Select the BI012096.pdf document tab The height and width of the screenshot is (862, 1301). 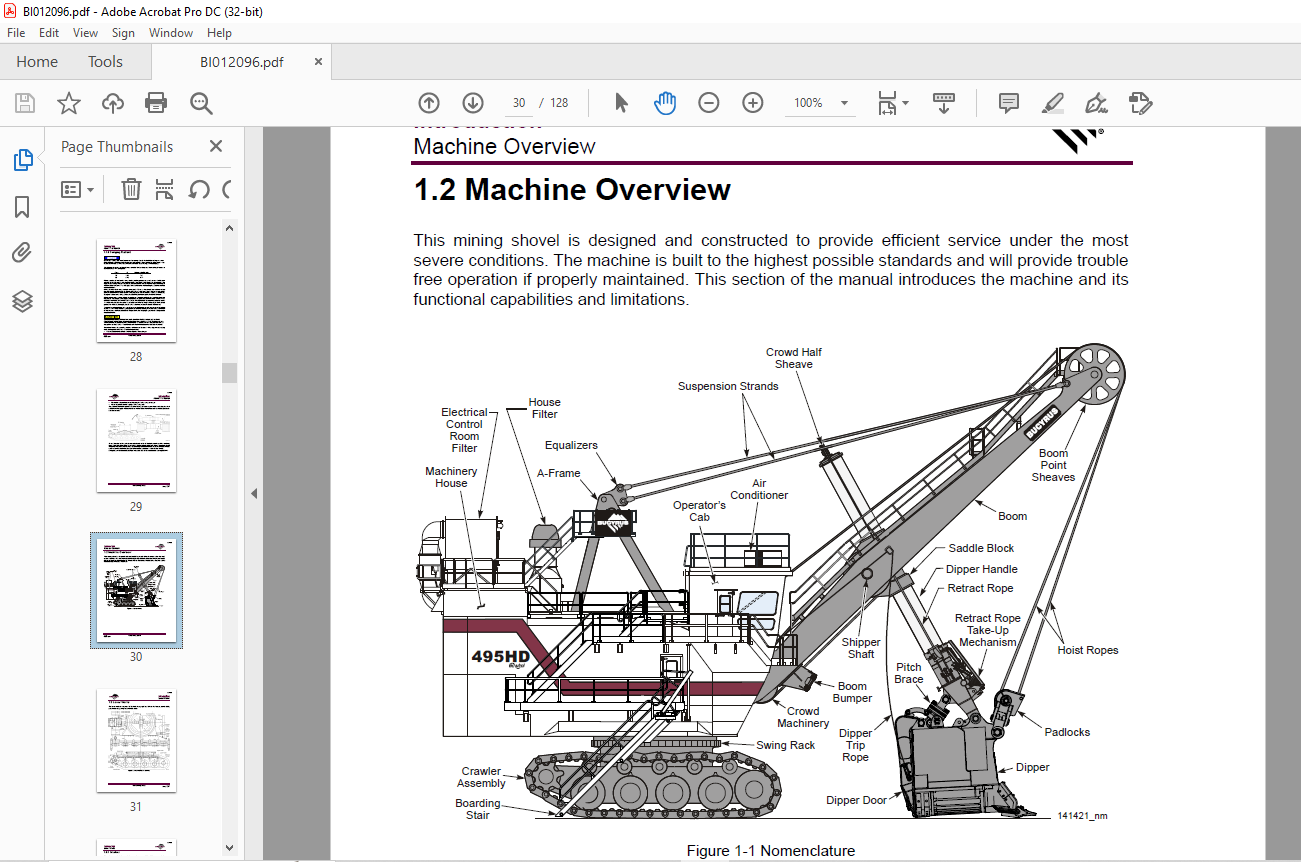point(241,62)
